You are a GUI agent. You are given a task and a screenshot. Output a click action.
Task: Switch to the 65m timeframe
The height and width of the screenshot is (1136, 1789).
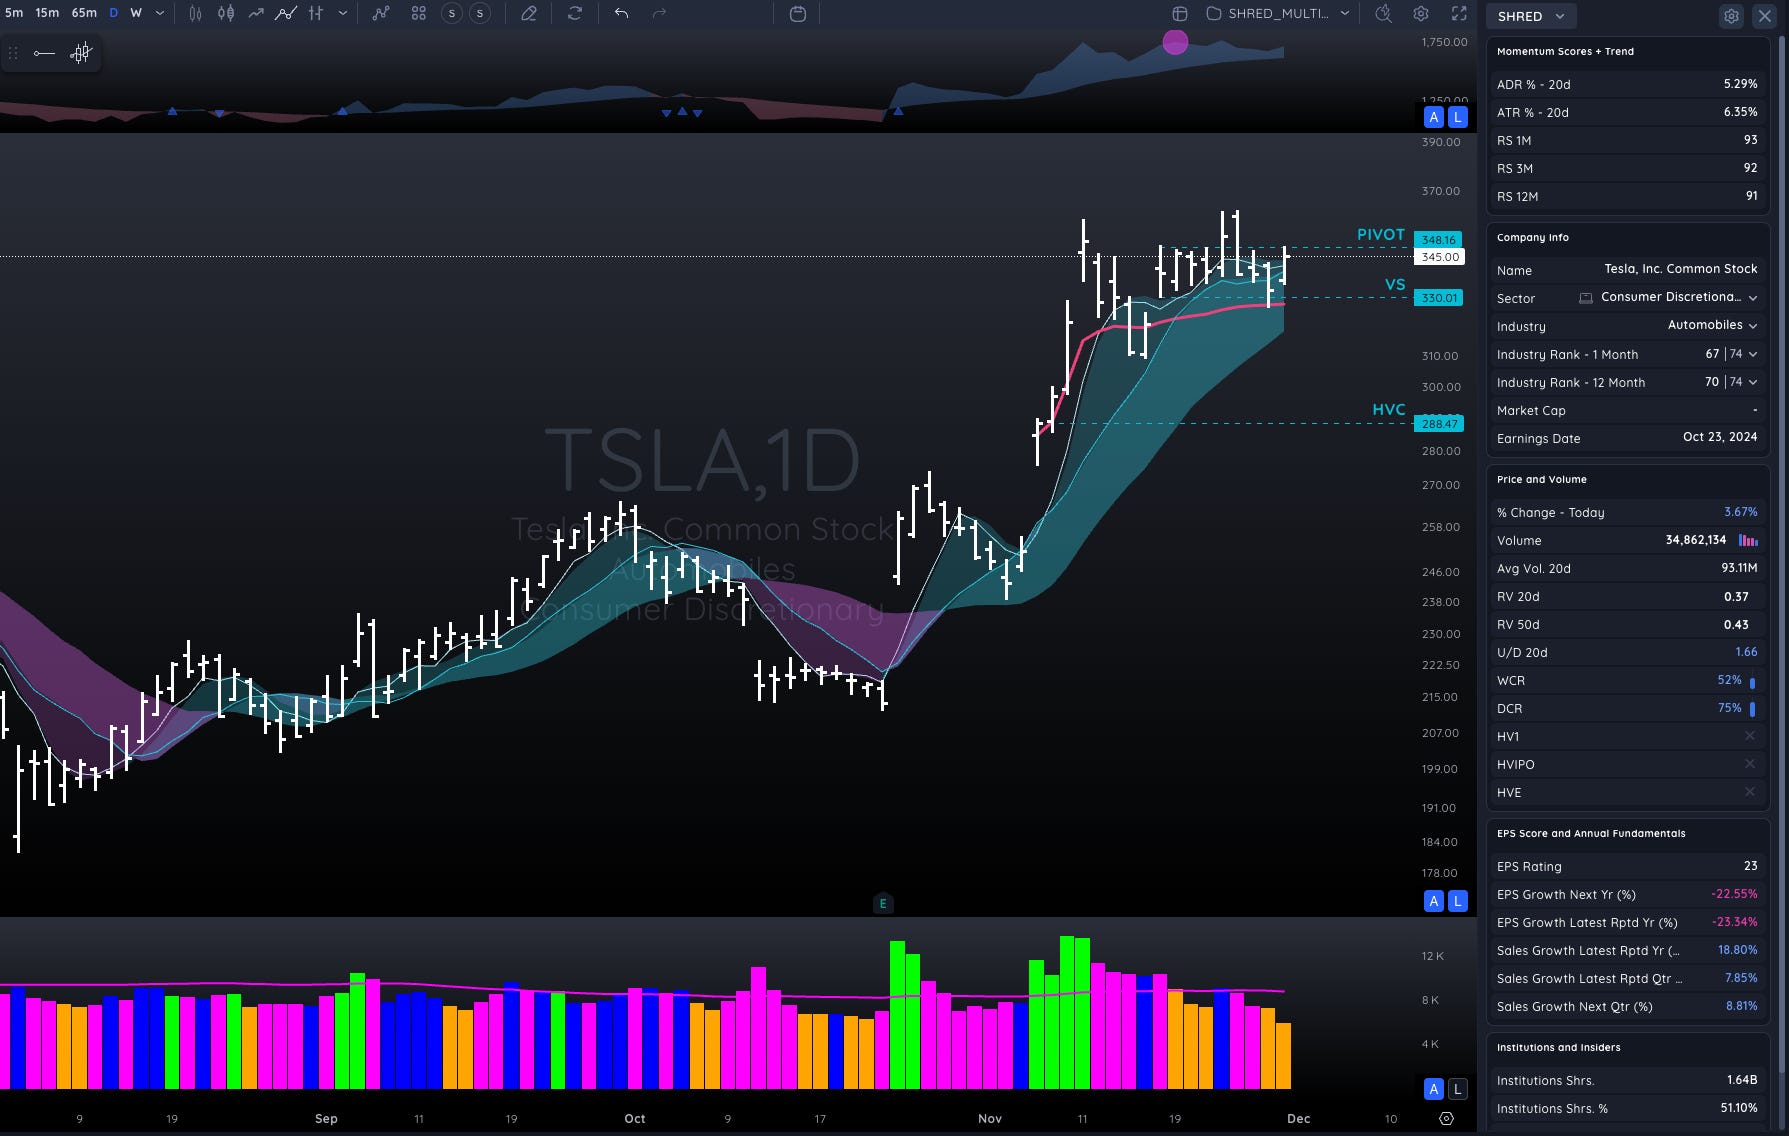tap(84, 13)
